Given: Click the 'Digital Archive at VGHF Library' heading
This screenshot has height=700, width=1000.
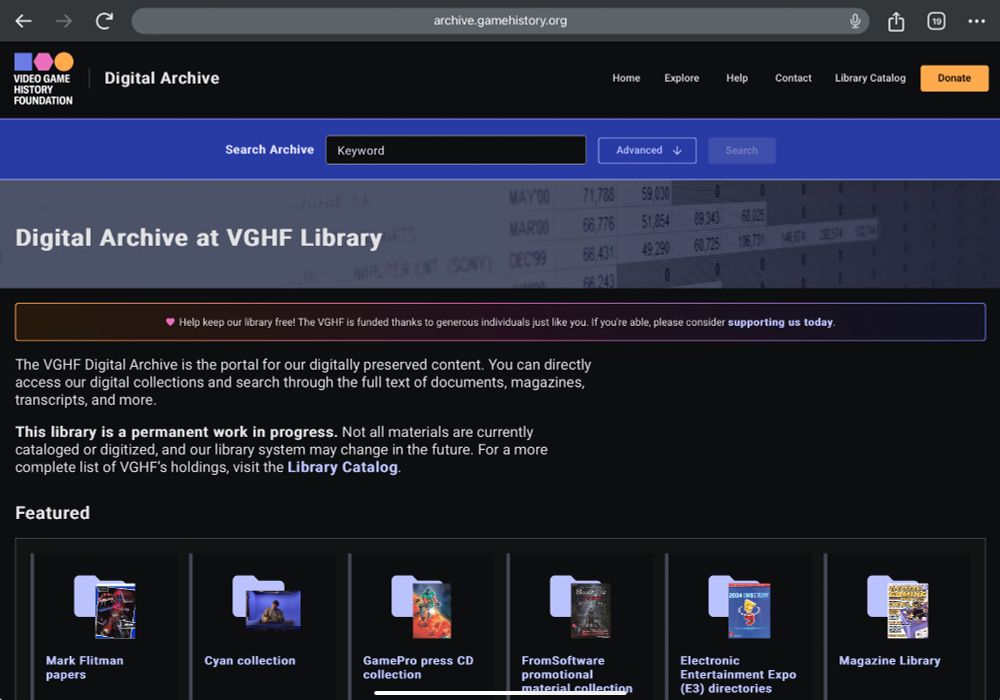Looking at the screenshot, I should [x=198, y=238].
